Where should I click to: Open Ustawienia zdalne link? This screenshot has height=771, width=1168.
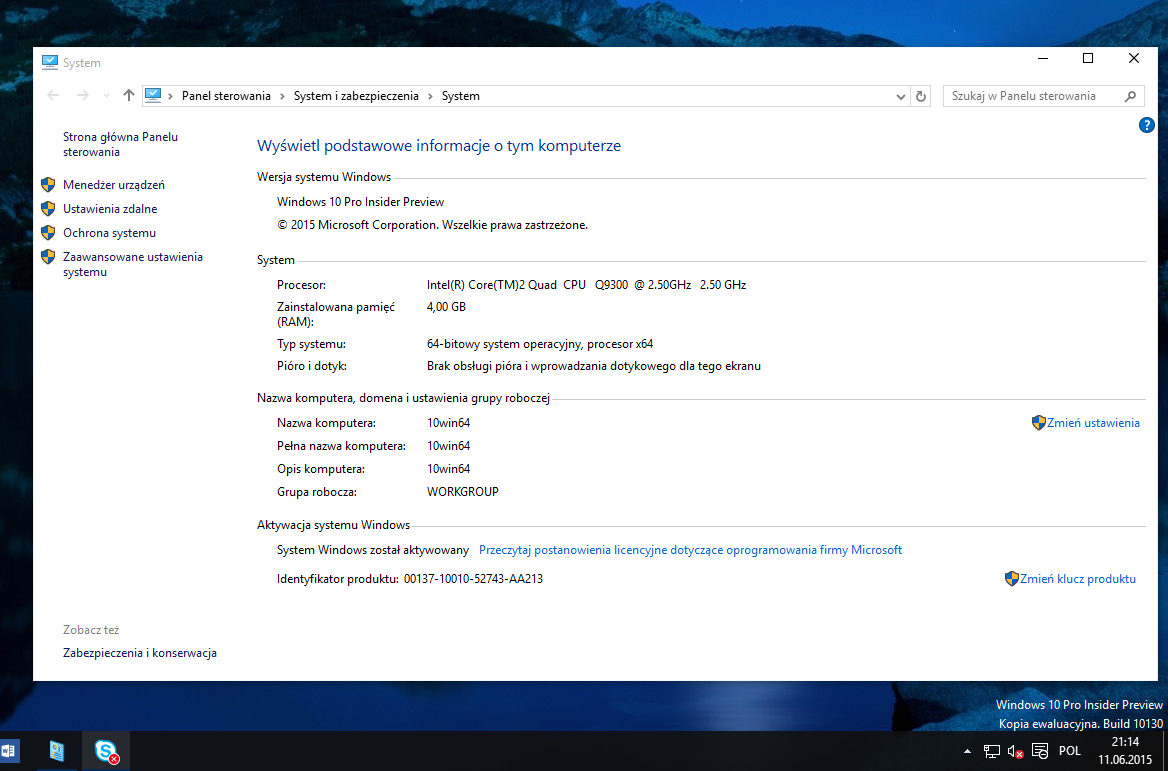(x=110, y=209)
